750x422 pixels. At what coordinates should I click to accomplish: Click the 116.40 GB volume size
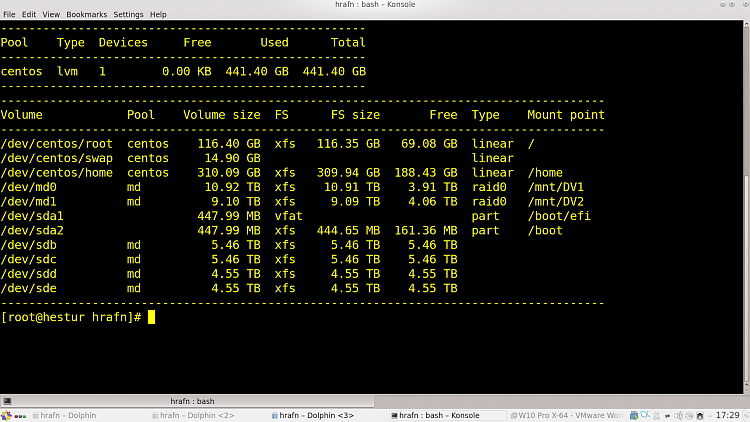click(229, 144)
